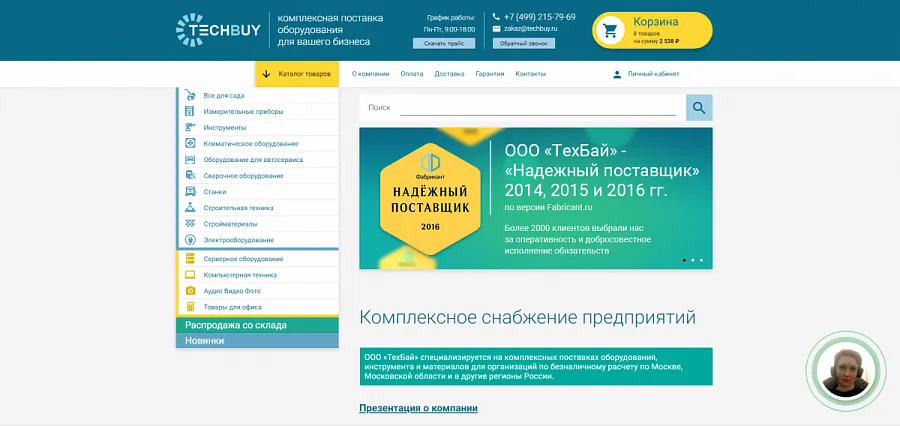
Task: Click the car service equipment icon
Action: (x=191, y=160)
